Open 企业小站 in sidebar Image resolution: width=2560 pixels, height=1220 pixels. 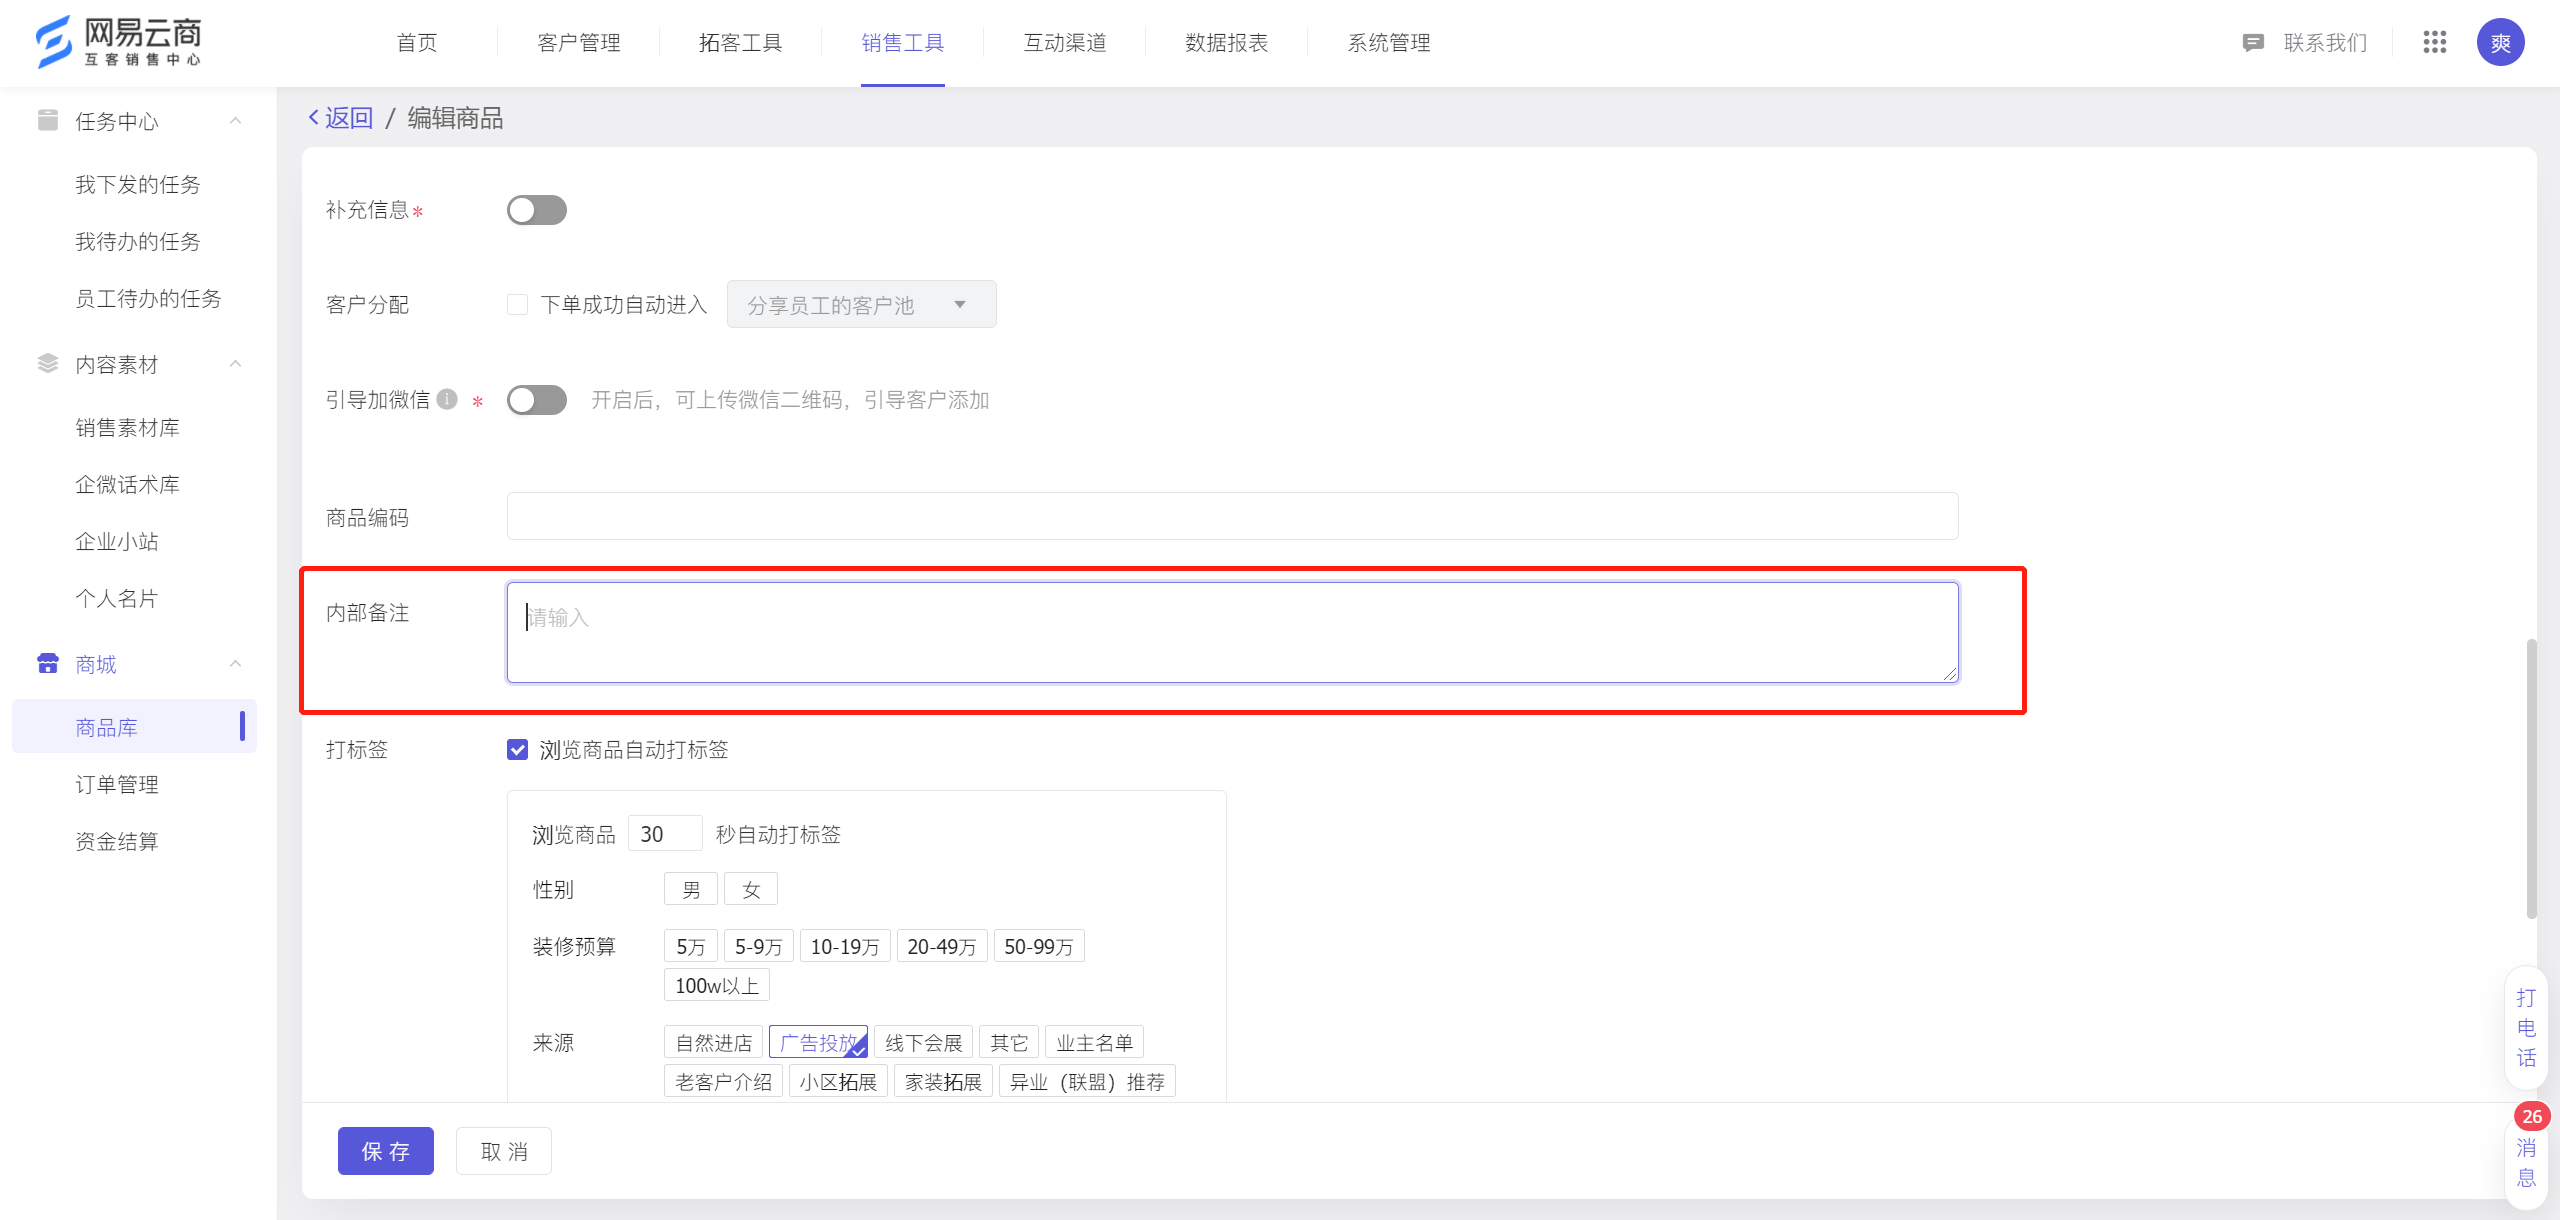point(117,541)
